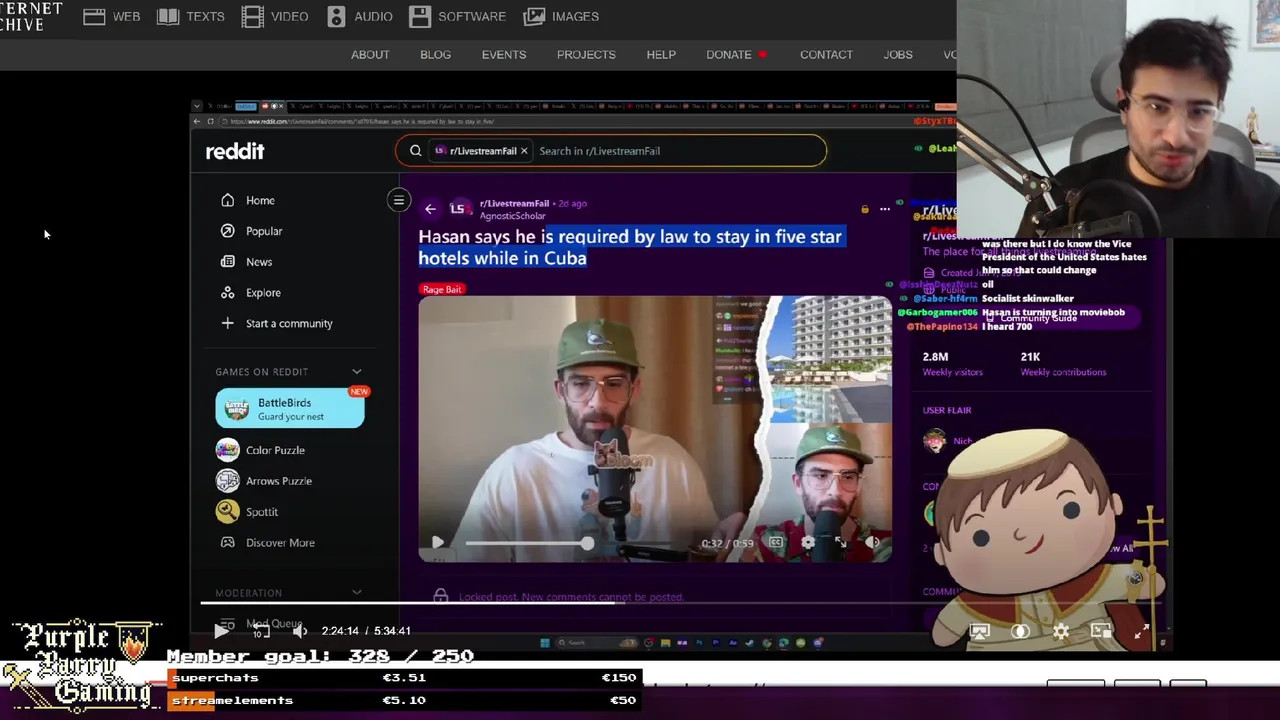Image resolution: width=1280 pixels, height=720 pixels.
Task: Click the lock icon beside post options
Action: pyautogui.click(x=864, y=209)
